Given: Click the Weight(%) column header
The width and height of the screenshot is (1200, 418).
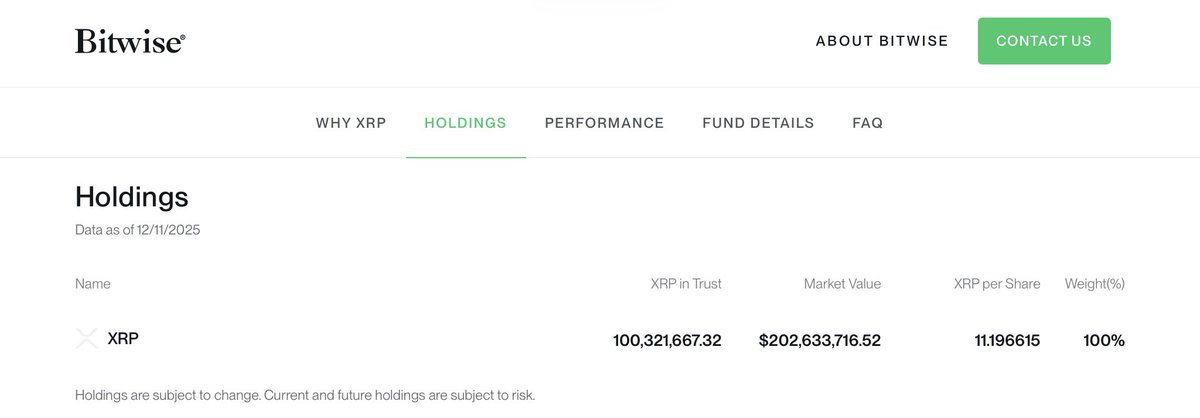Looking at the screenshot, I should (1095, 284).
